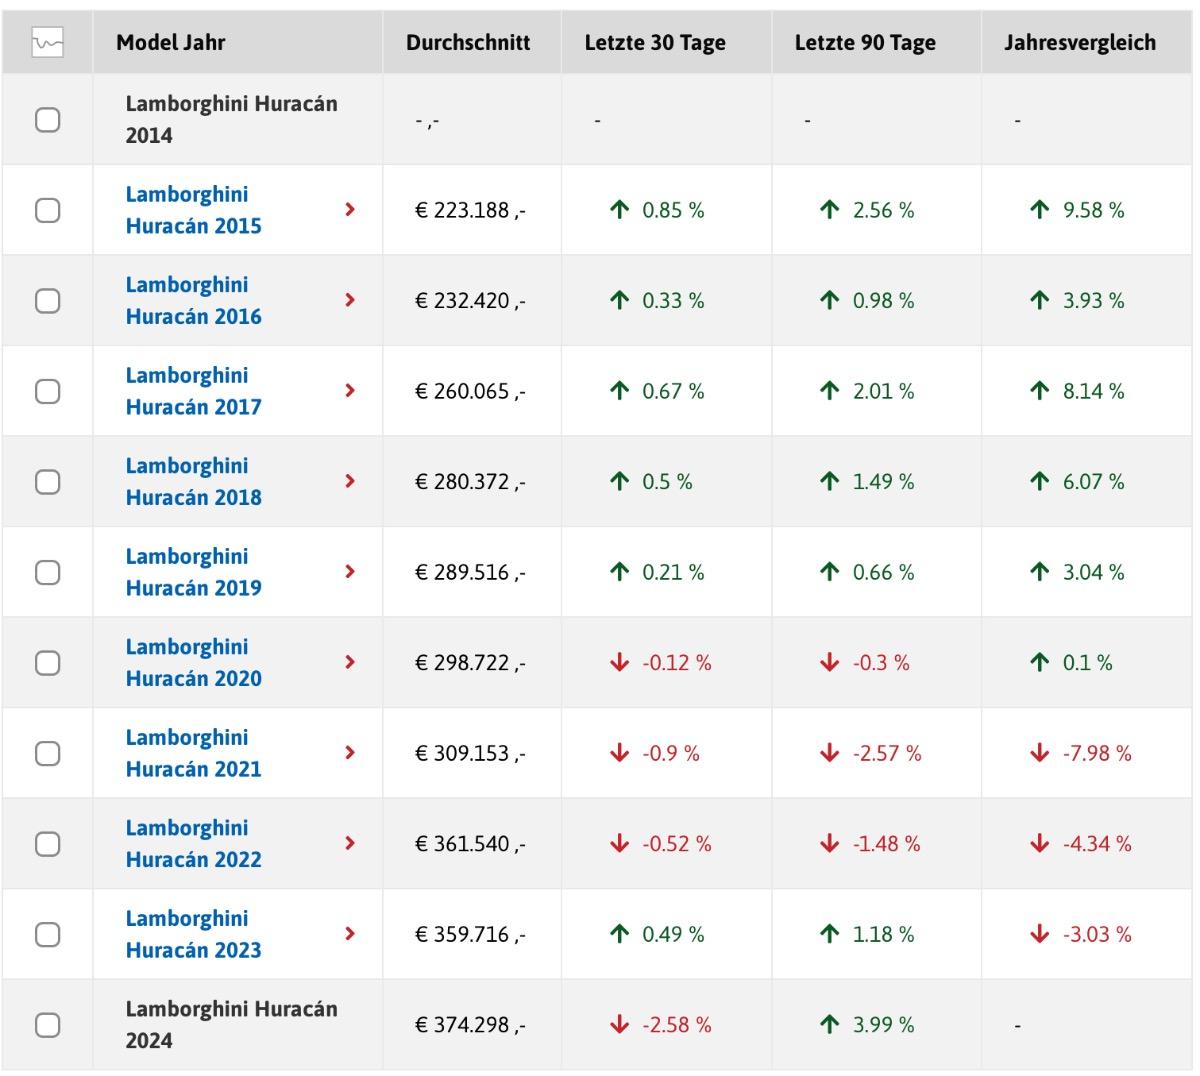
Task: Click the average price € 309.153
Action: point(470,754)
